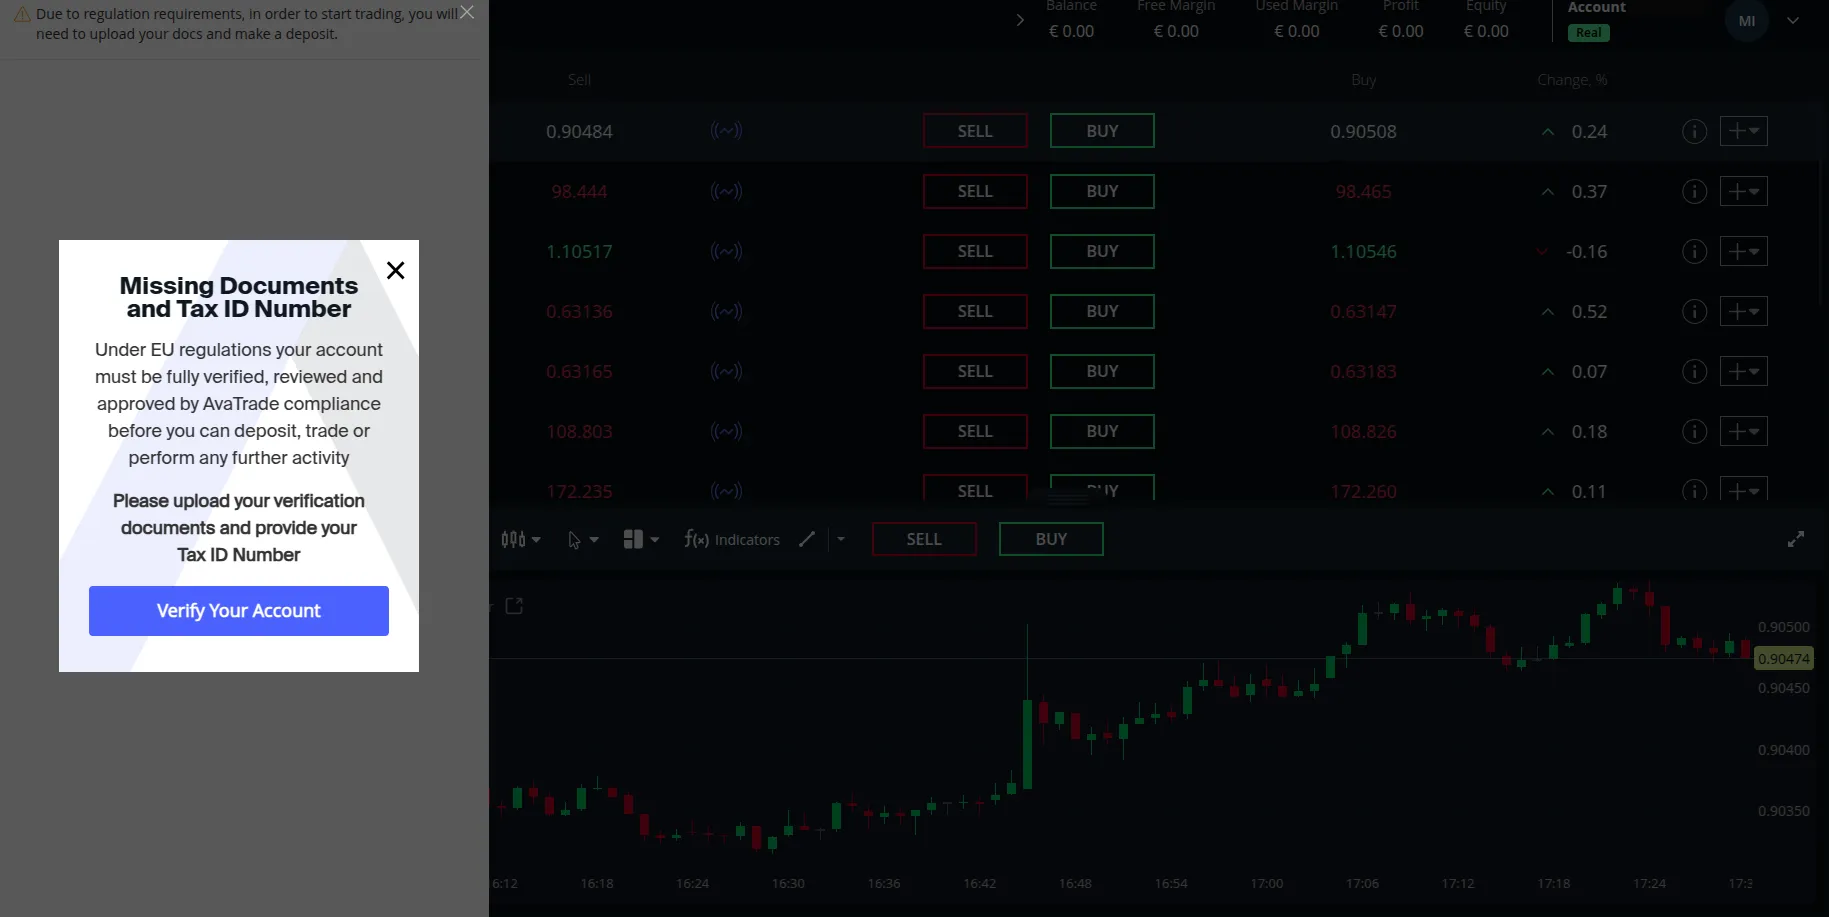
Task: Expand account dropdown chevron beside avatar
Action: [x=1793, y=21]
